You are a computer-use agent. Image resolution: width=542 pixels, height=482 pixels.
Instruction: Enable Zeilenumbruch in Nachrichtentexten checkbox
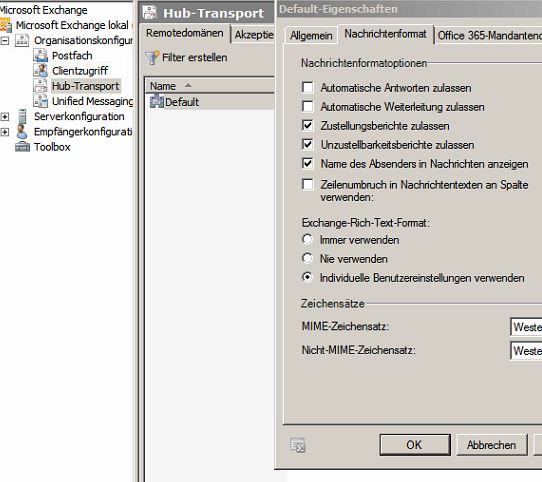307,184
